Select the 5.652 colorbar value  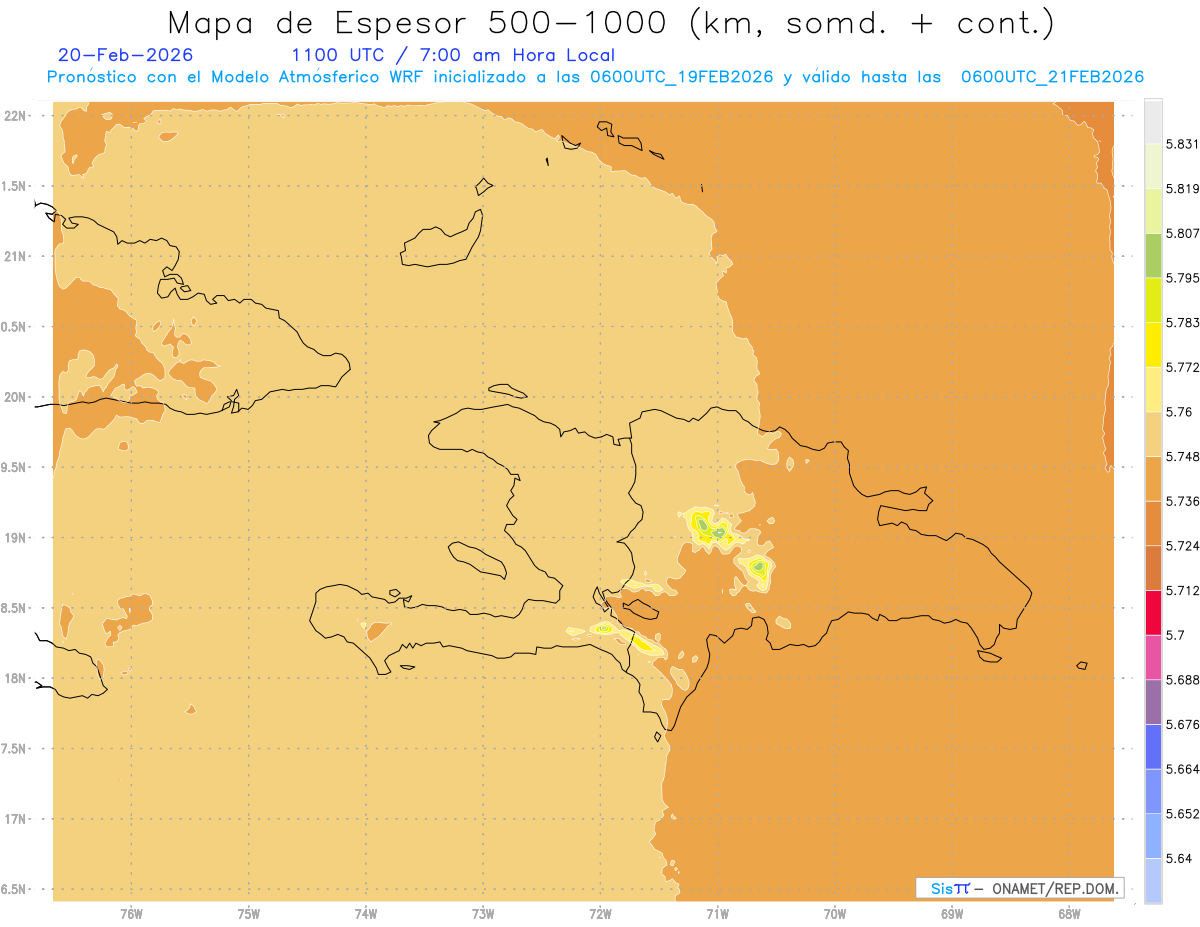[x=1183, y=814]
